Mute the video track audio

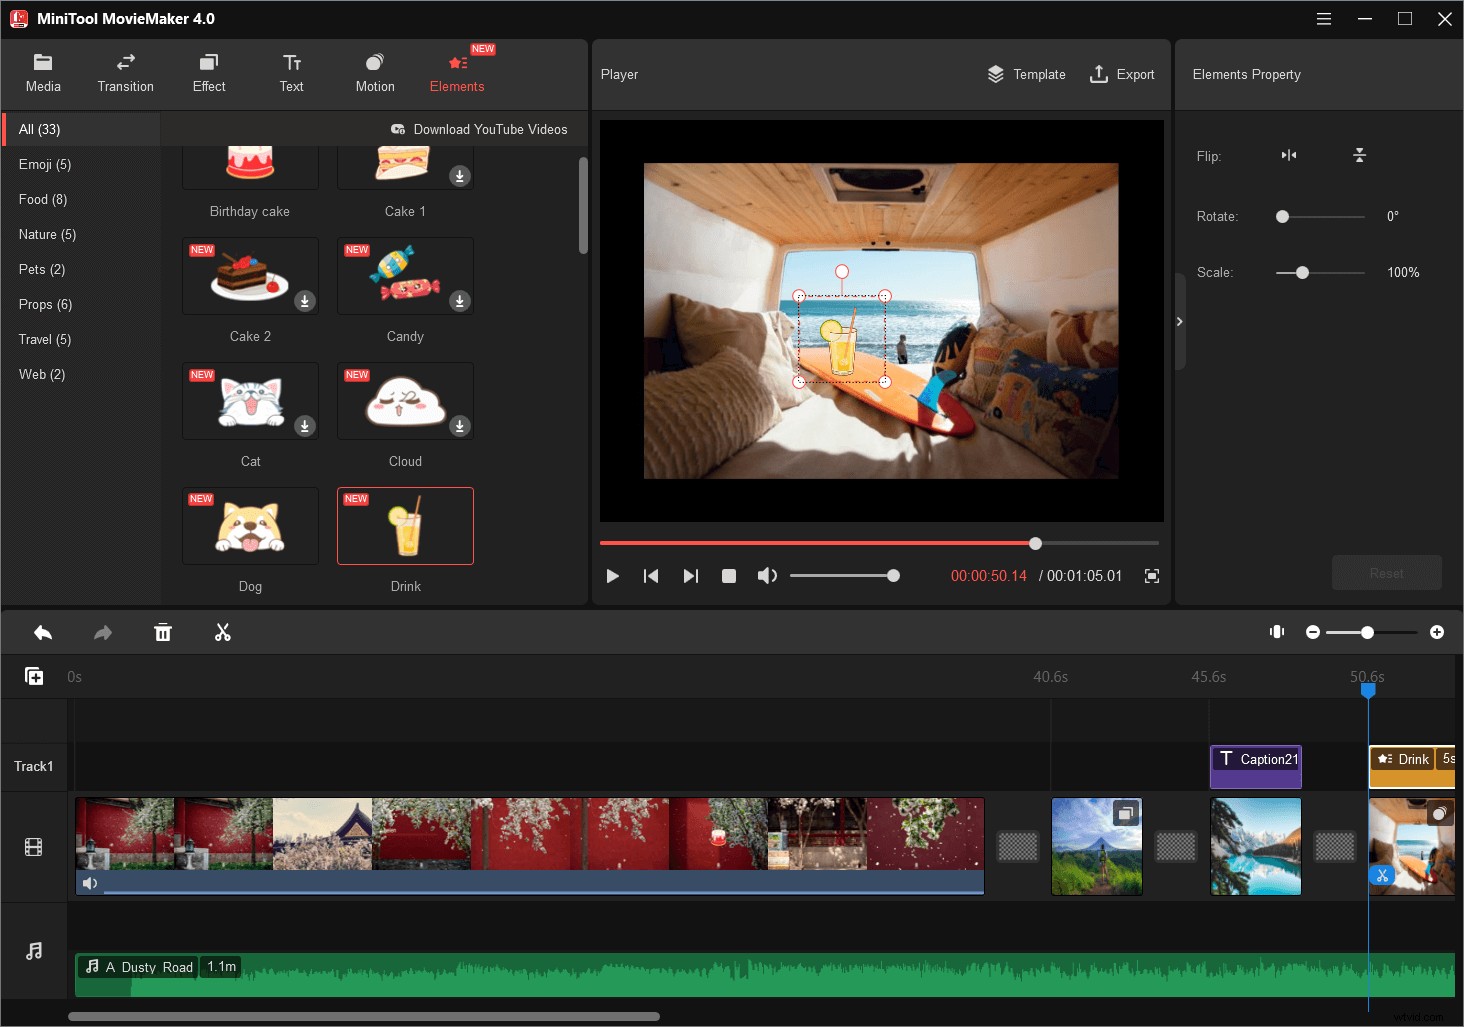pos(91,883)
